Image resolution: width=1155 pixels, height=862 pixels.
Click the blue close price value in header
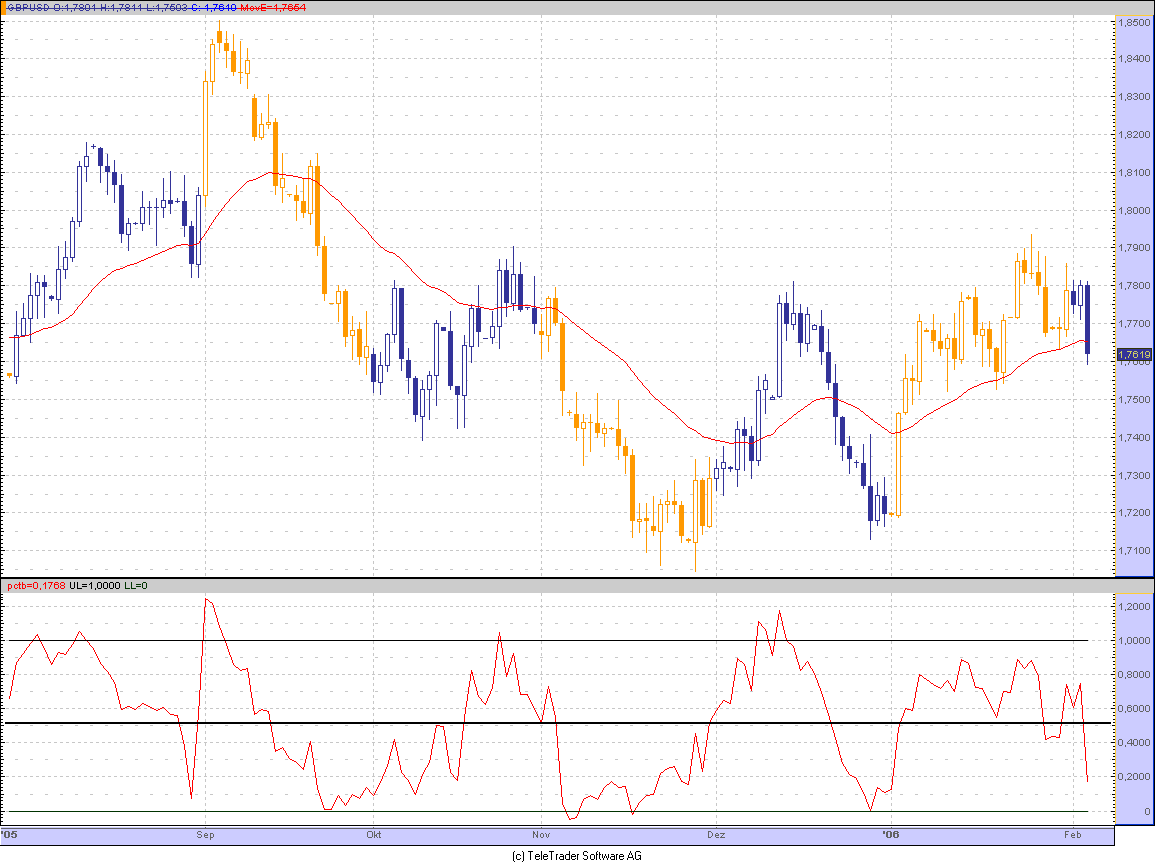point(215,8)
